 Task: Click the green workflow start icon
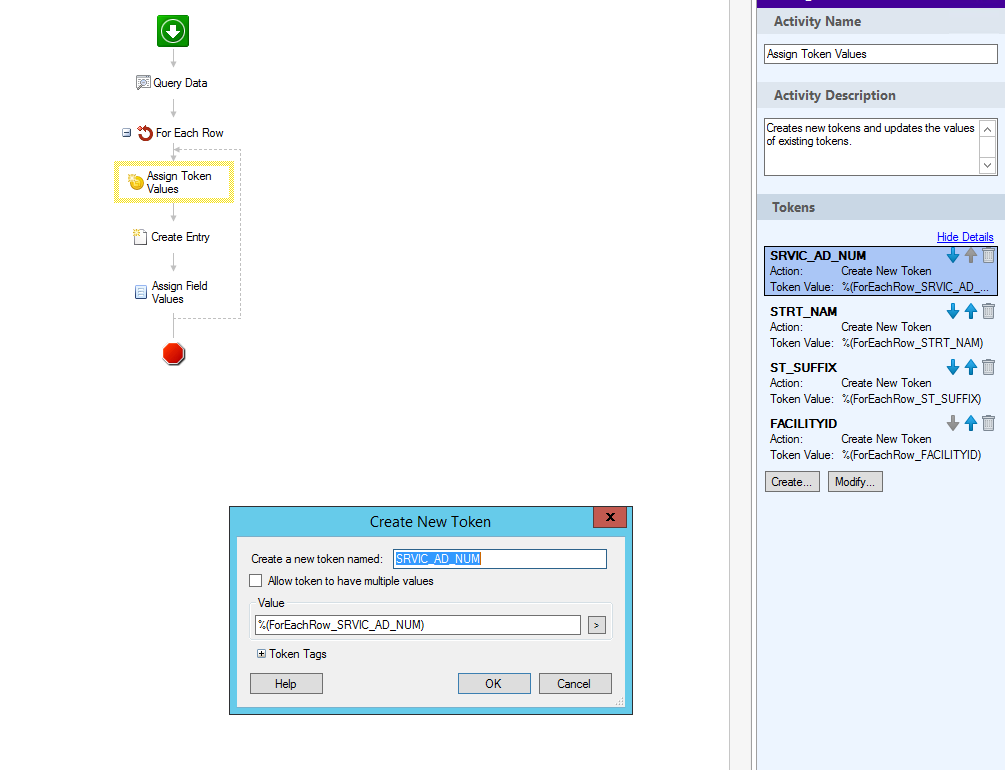tap(173, 31)
